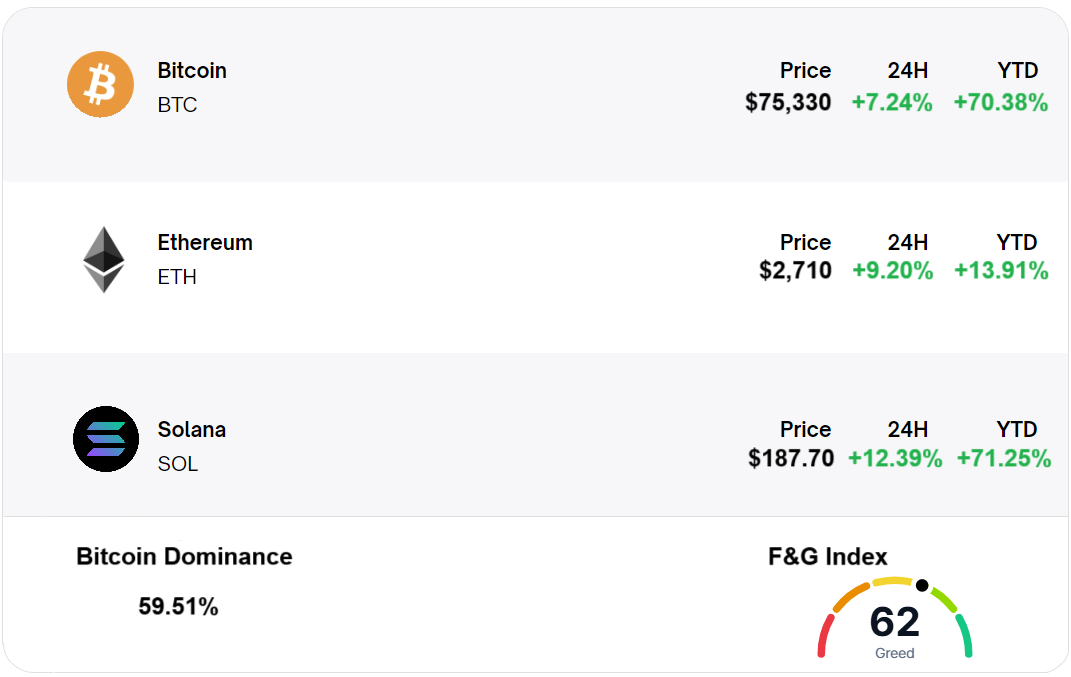Select Bitcoin YTD change +70.38%

tap(1001, 102)
